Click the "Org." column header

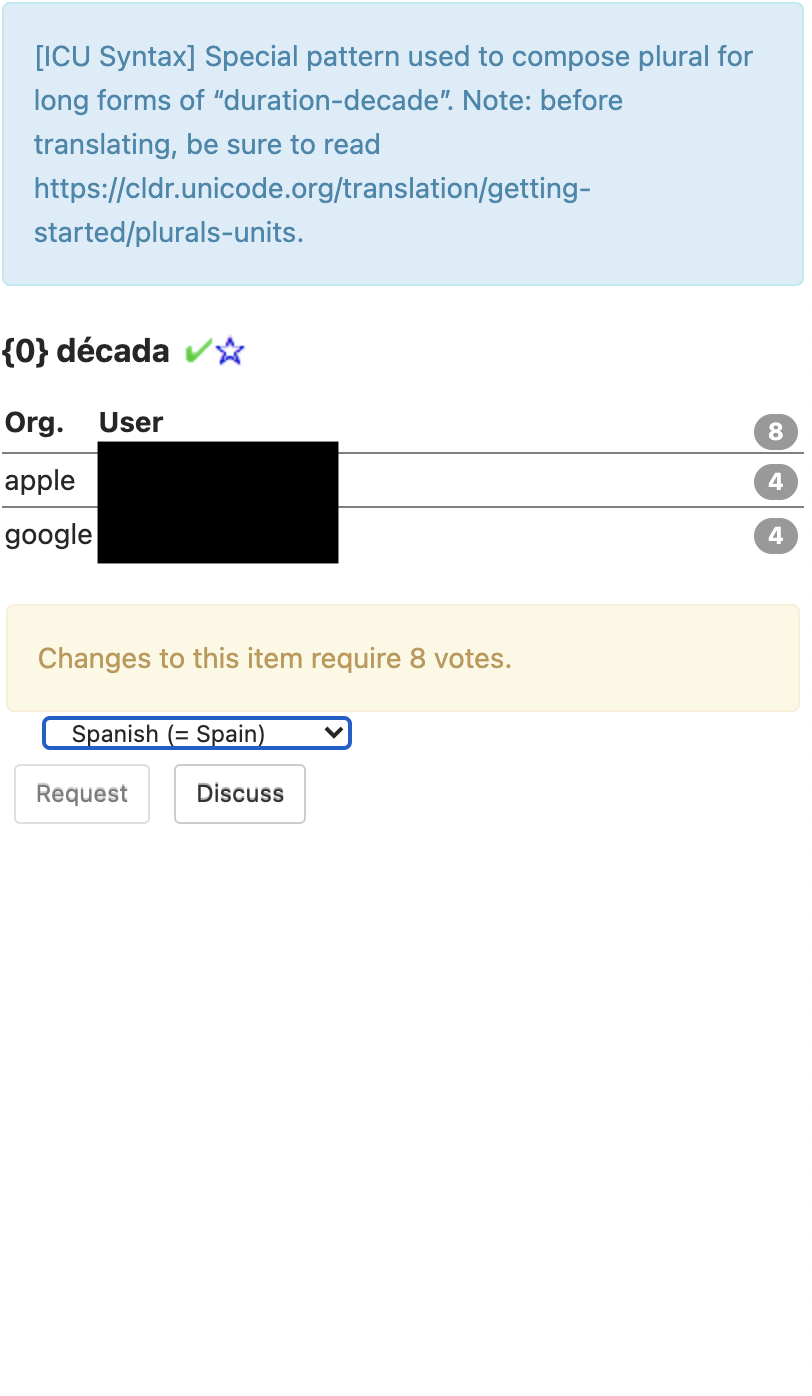(34, 422)
